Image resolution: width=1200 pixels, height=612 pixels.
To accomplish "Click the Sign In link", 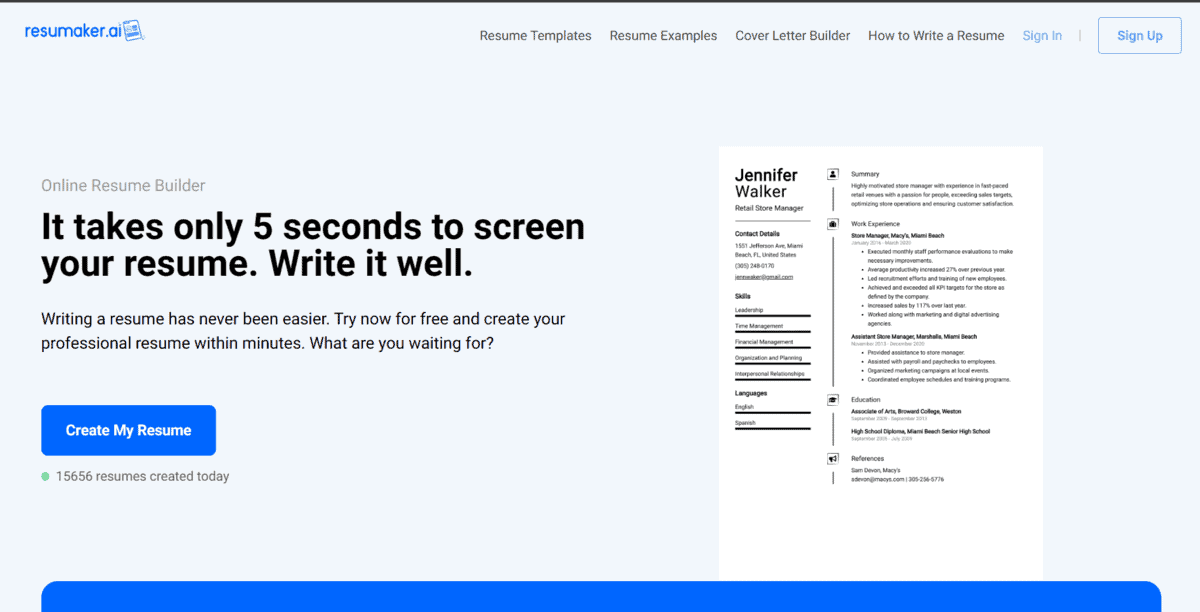I will 1042,35.
